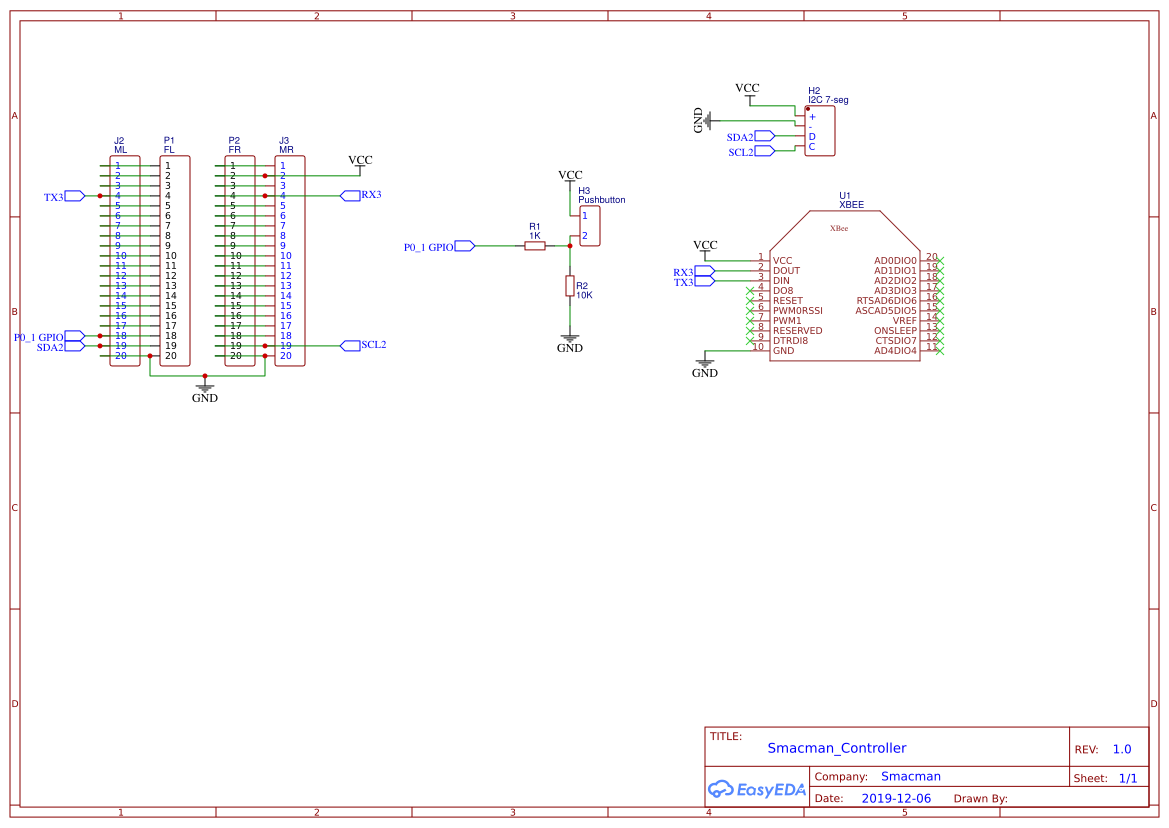This screenshot has height=828, width=1169.
Task: Select the RX3 net flag beside header J3
Action: 350,195
